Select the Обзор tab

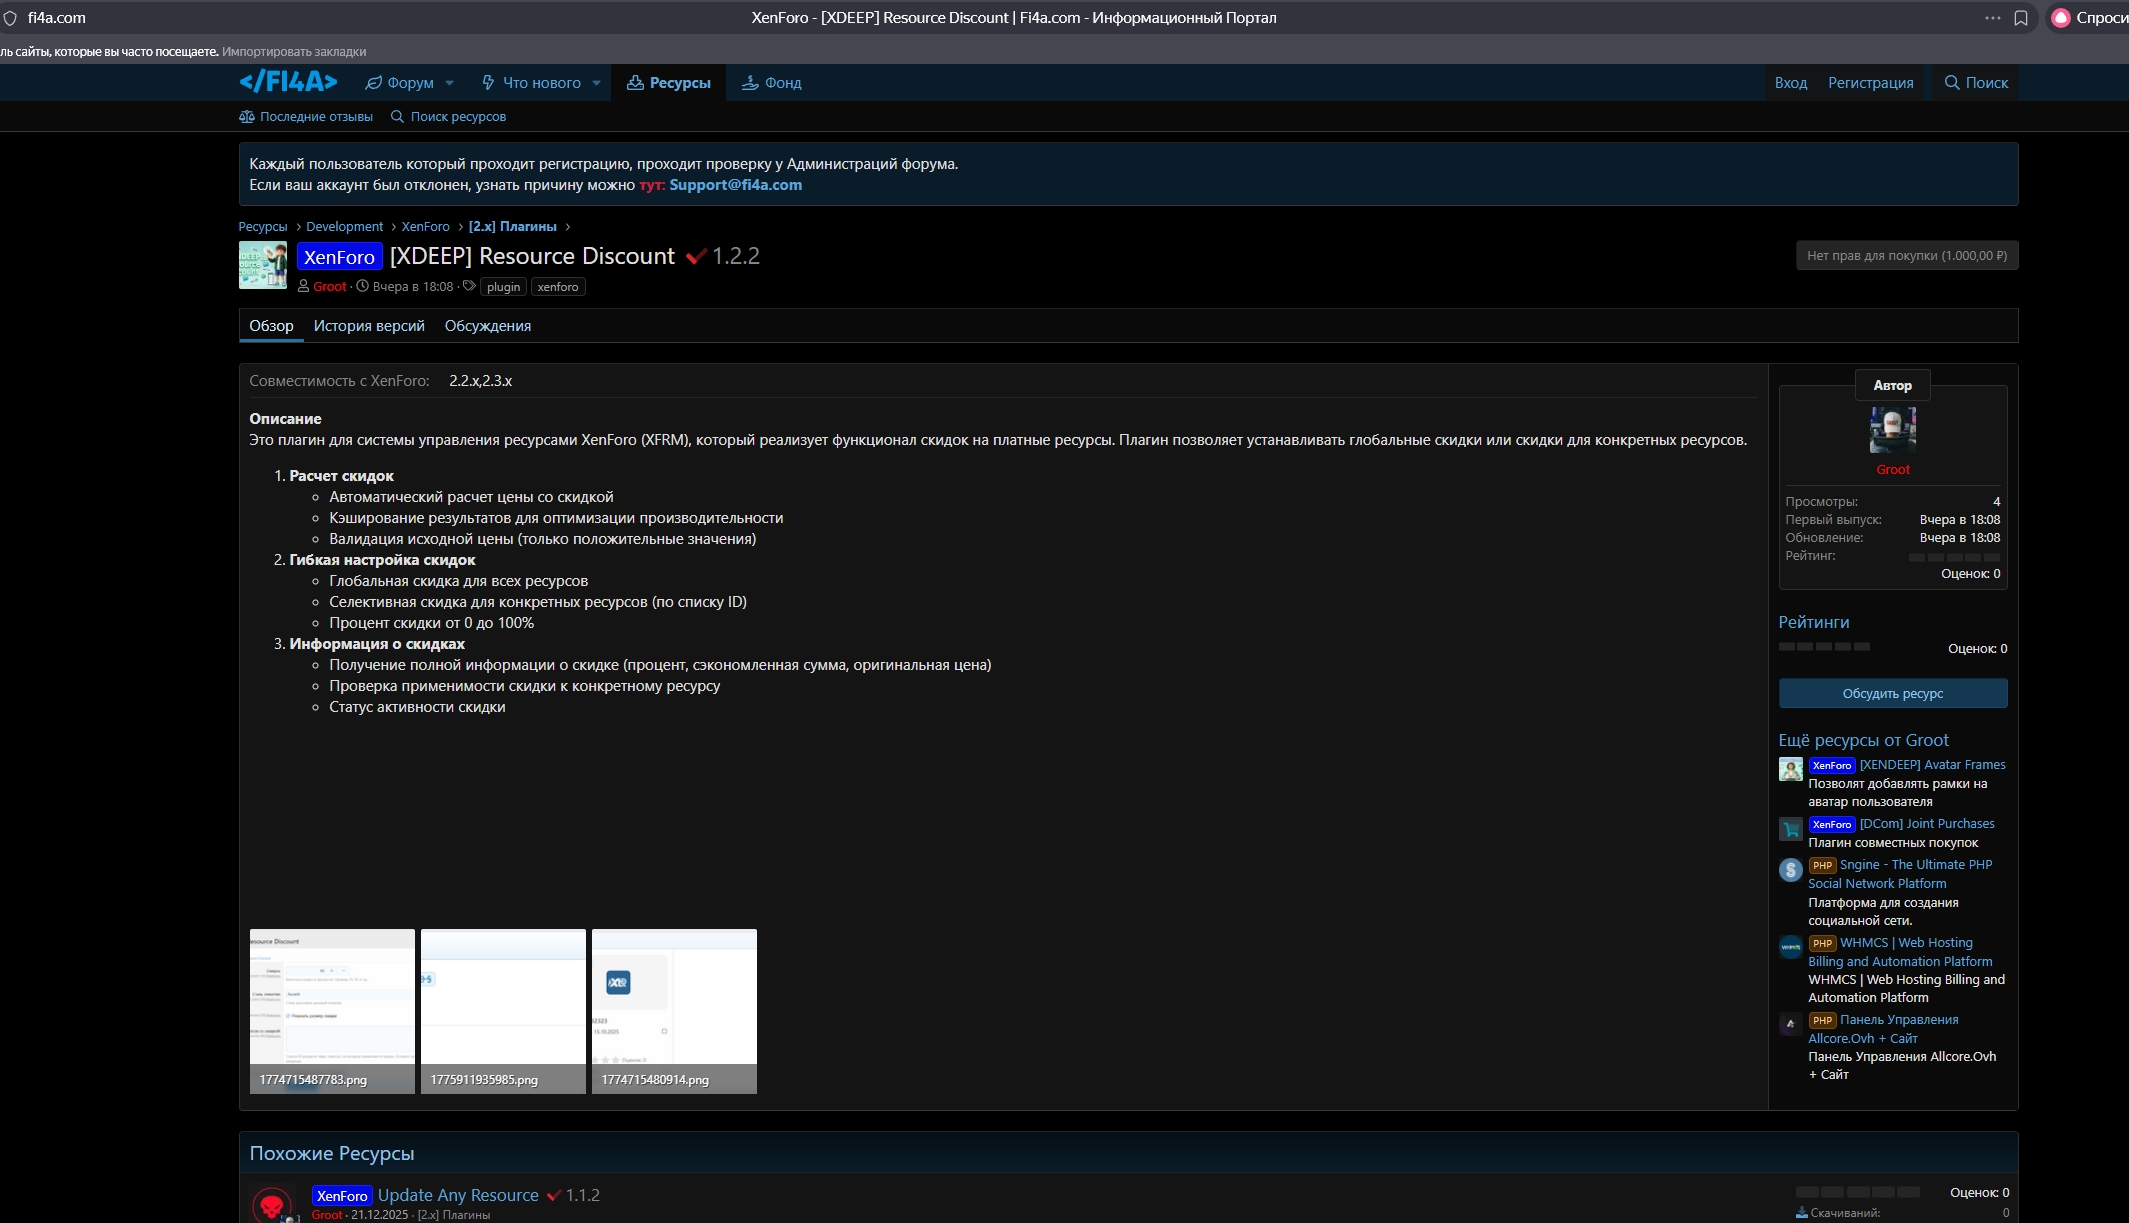click(x=271, y=326)
